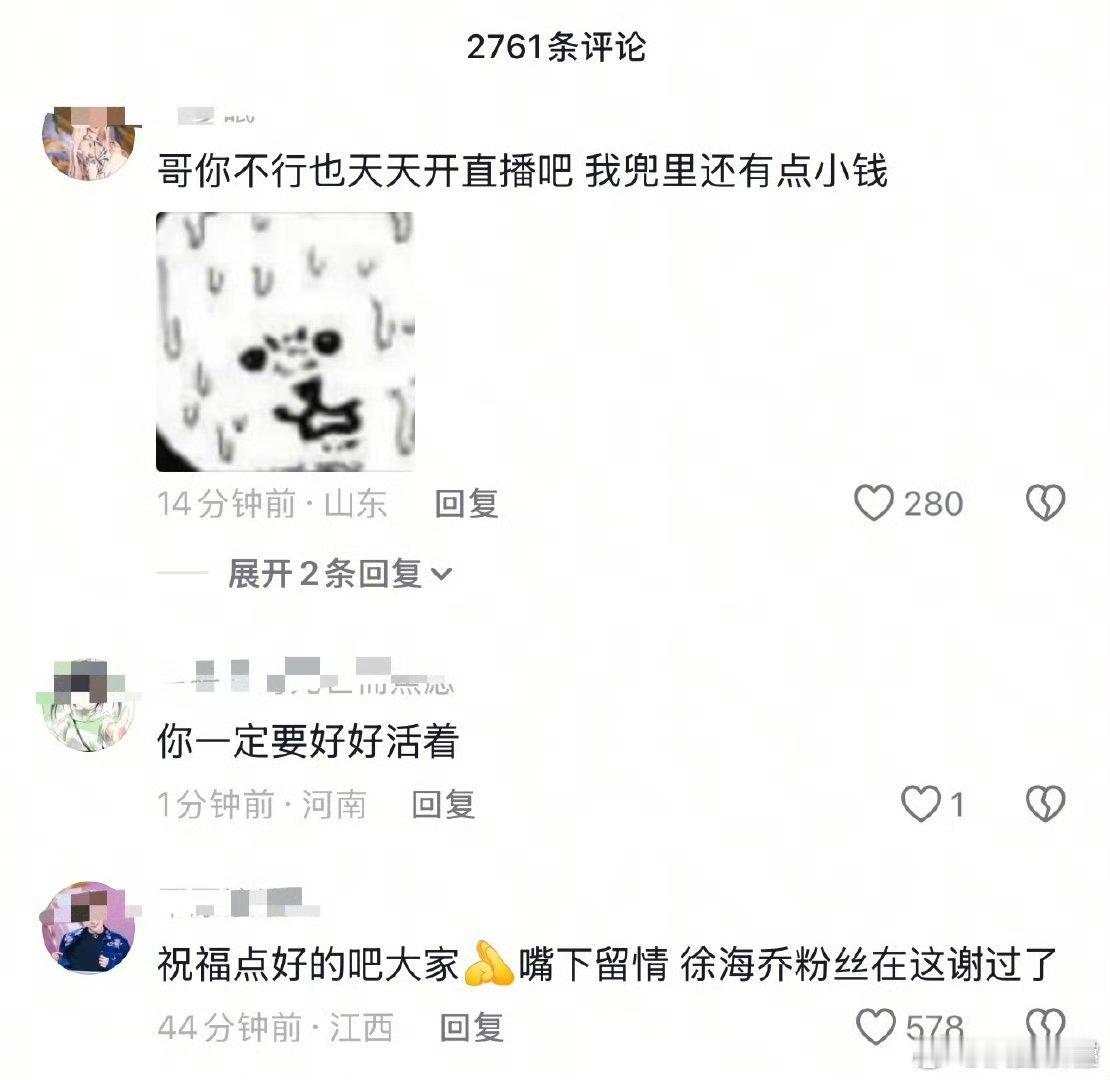Like the Shandong comment with 280 likes
Image resolution: width=1110 pixels, height=1080 pixels.
click(x=874, y=503)
